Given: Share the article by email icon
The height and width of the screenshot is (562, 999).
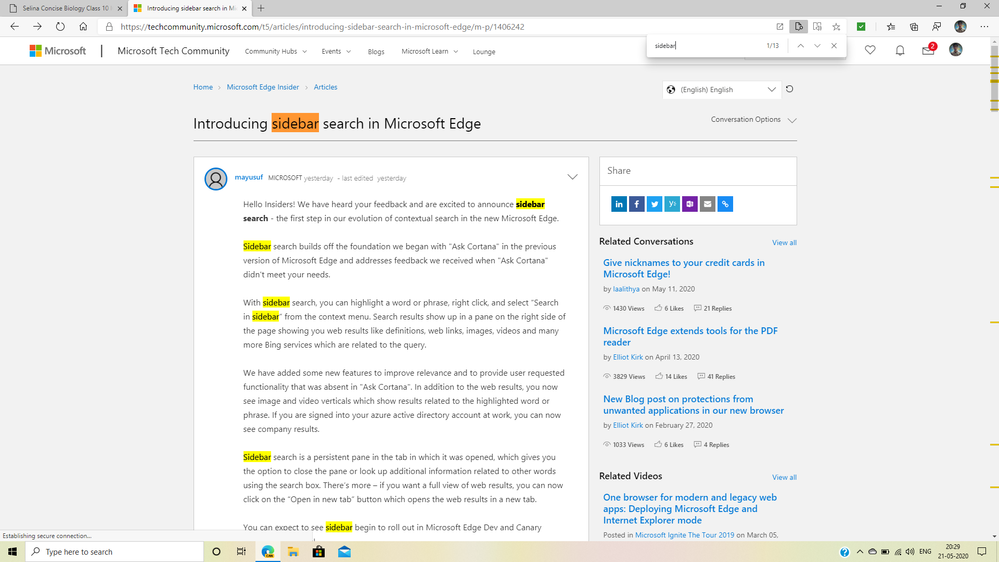Looking at the screenshot, I should [707, 204].
